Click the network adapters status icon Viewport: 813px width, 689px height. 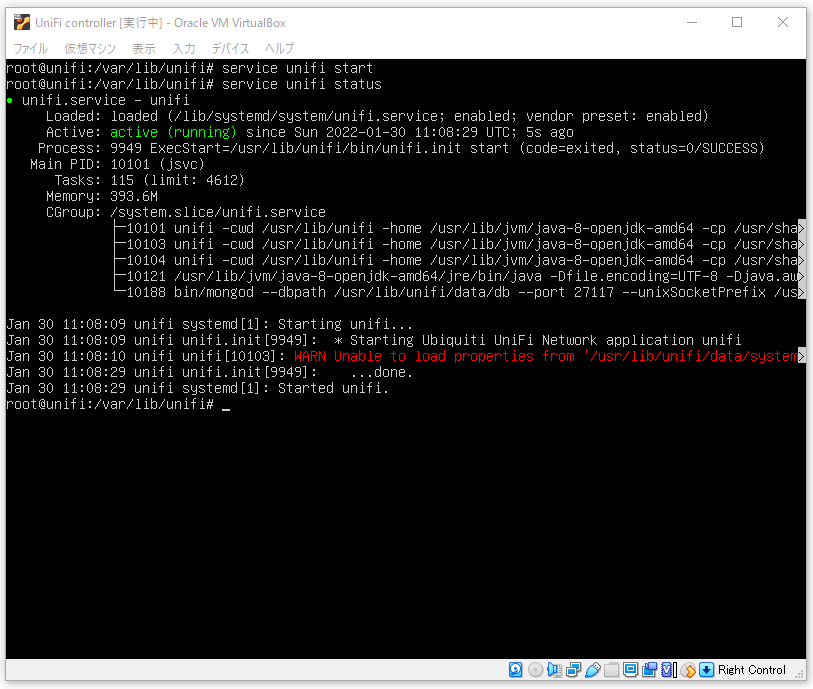click(x=573, y=670)
